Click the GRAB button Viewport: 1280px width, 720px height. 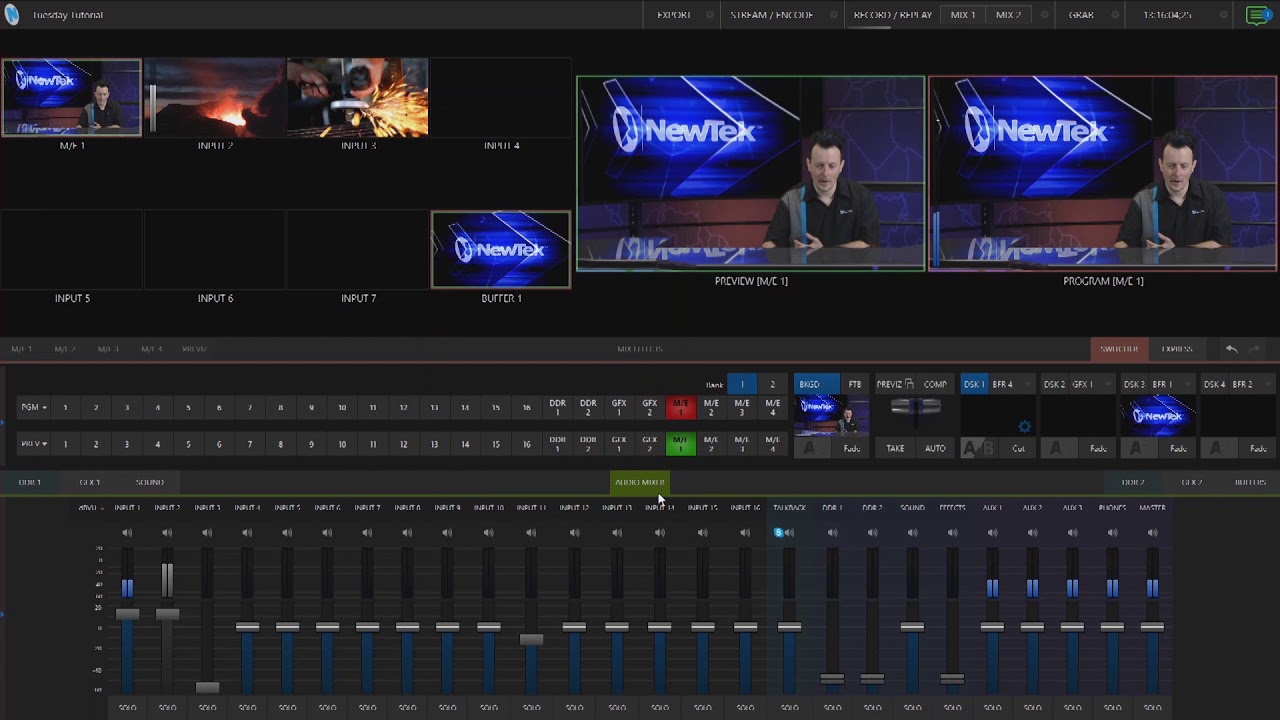[1081, 15]
